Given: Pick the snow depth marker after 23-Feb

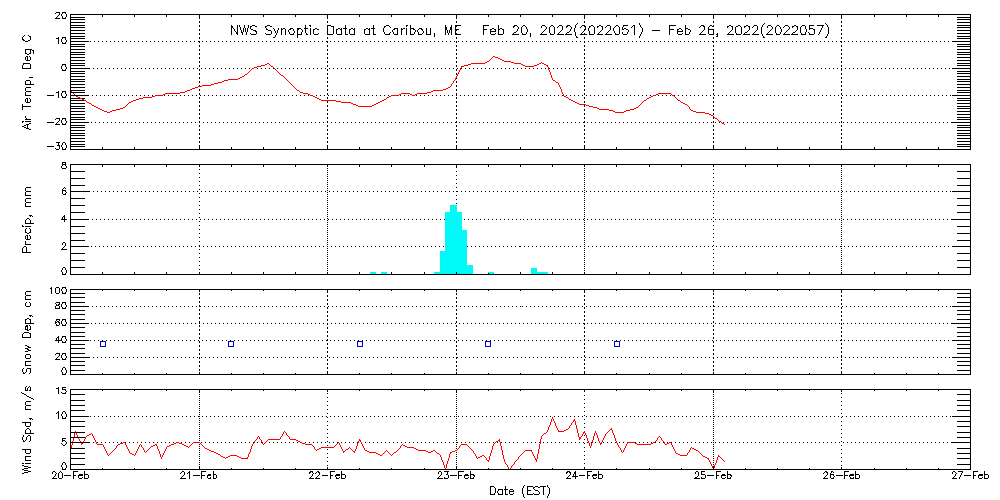Looking at the screenshot, I should pos(488,344).
